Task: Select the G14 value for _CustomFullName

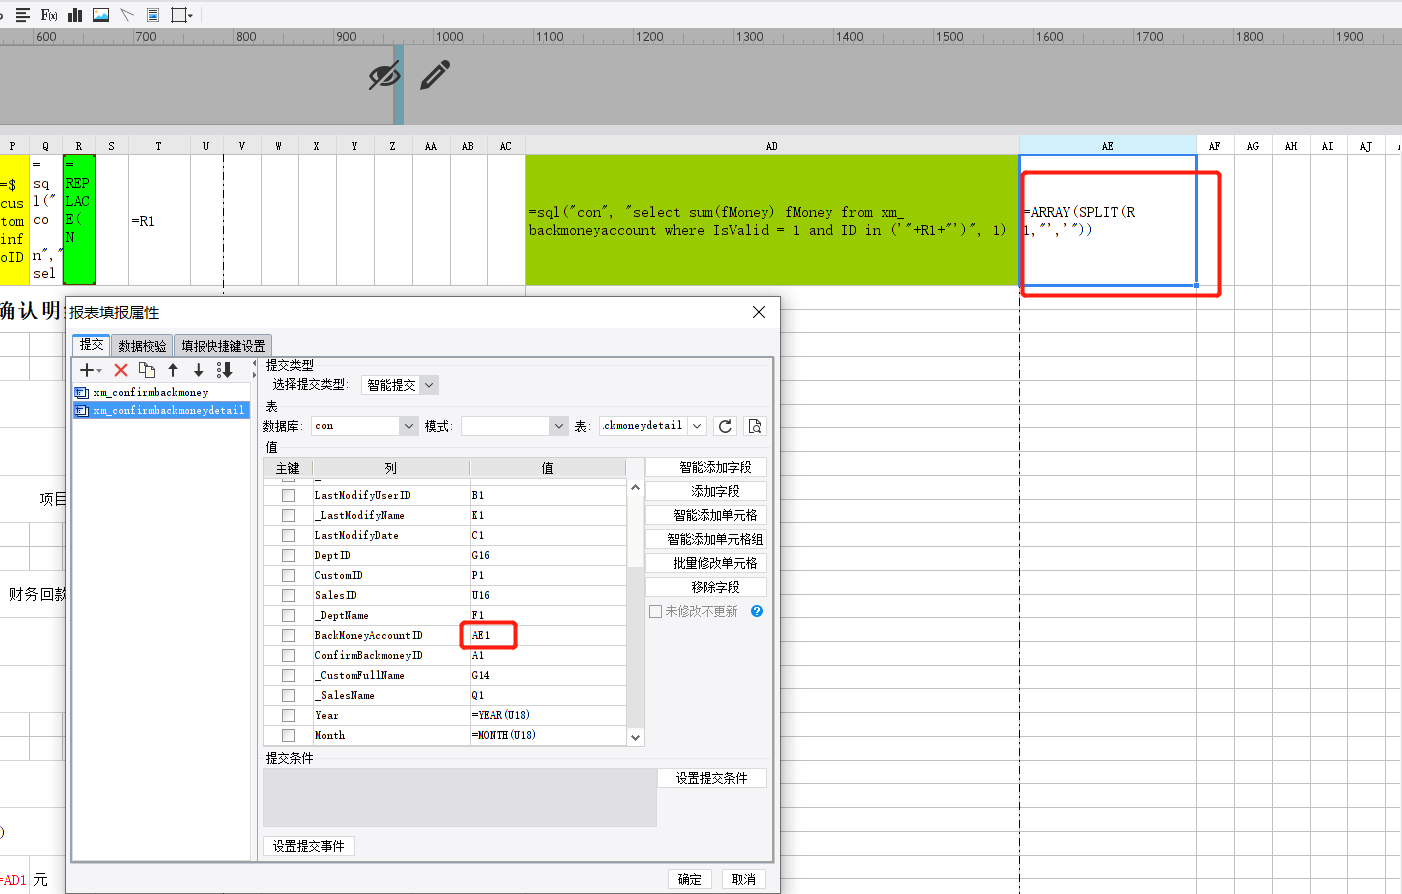Action: coord(548,675)
